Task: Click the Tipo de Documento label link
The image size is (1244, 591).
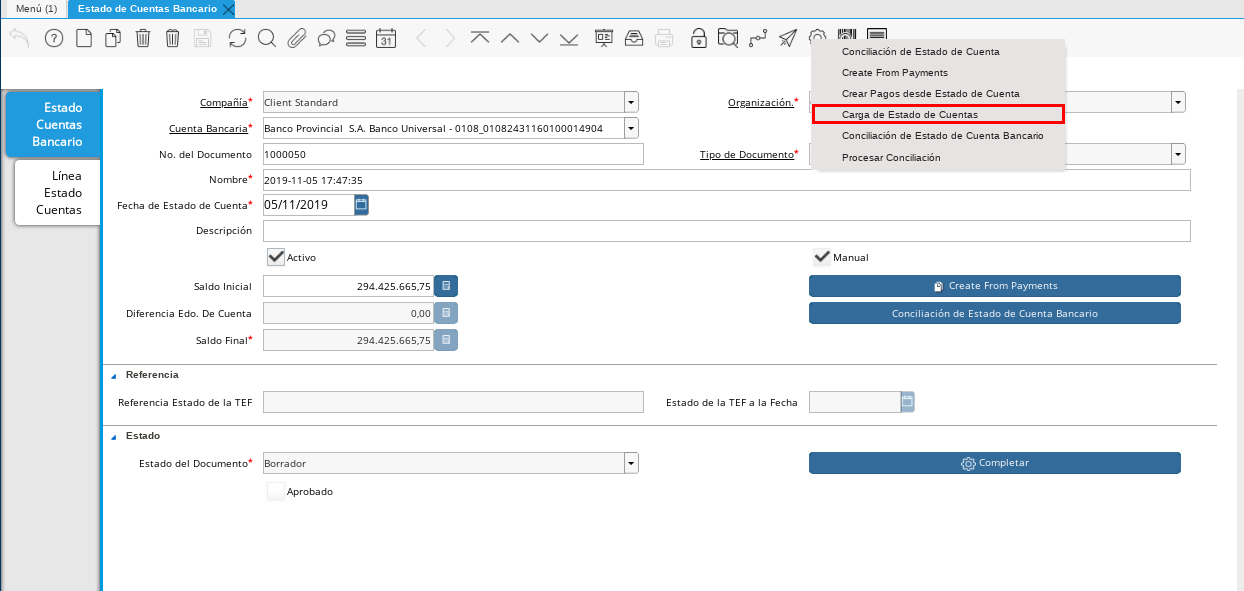Action: pos(746,154)
